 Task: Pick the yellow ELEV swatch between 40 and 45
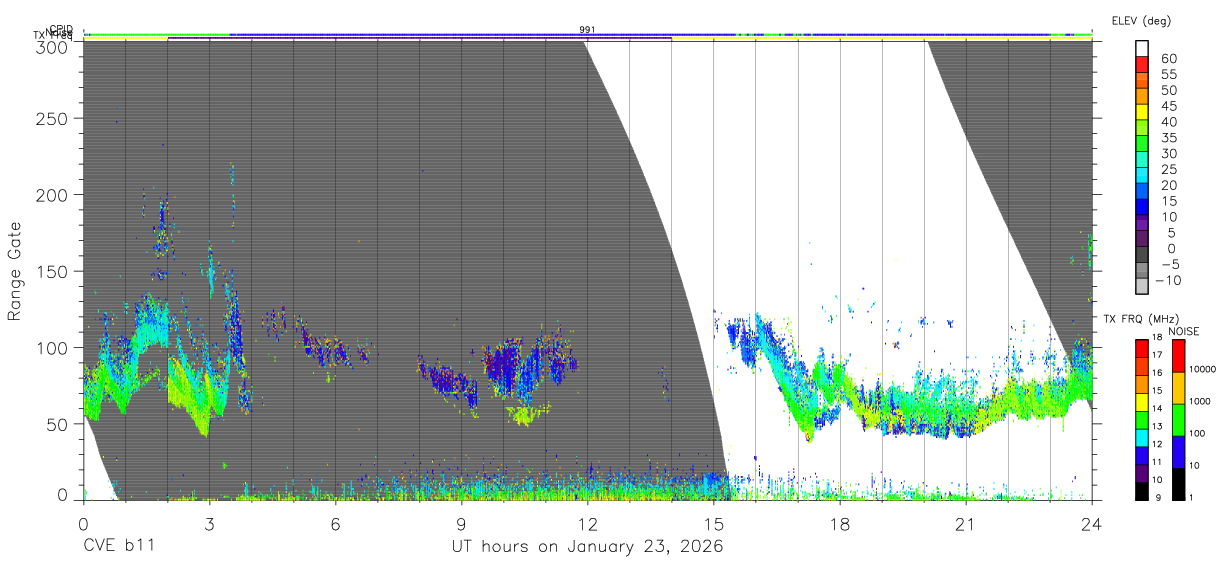1142,112
